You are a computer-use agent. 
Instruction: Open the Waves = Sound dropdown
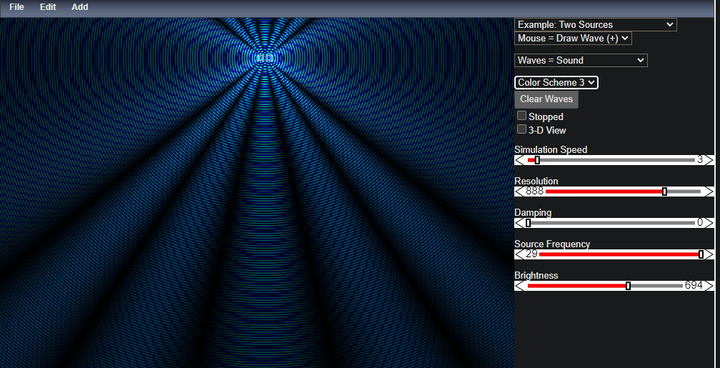point(581,60)
